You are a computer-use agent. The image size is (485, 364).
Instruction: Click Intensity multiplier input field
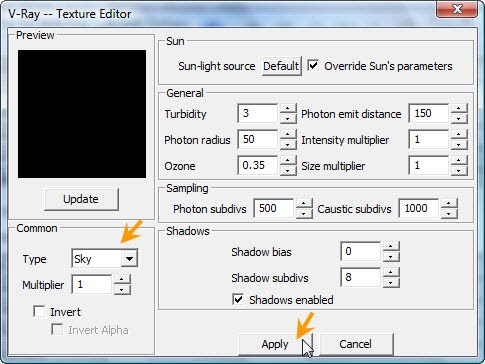pyautogui.click(x=428, y=139)
